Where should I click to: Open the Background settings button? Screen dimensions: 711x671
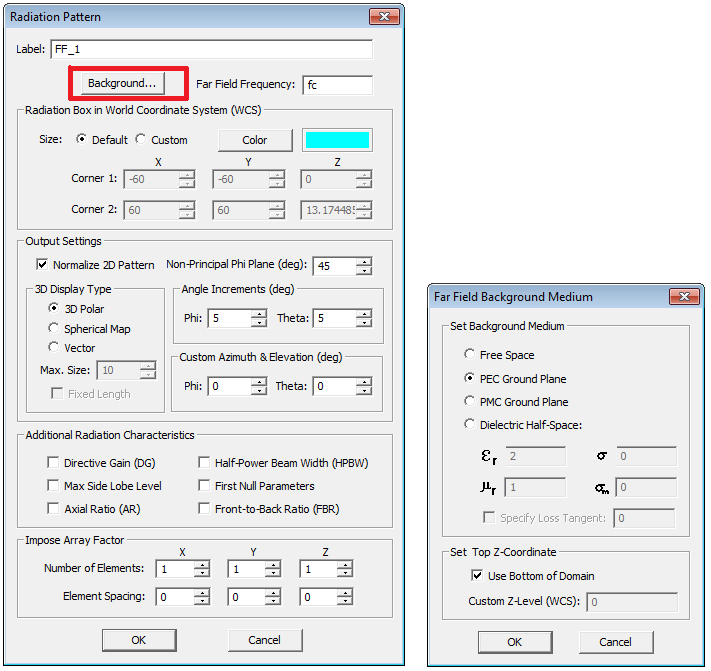122,83
